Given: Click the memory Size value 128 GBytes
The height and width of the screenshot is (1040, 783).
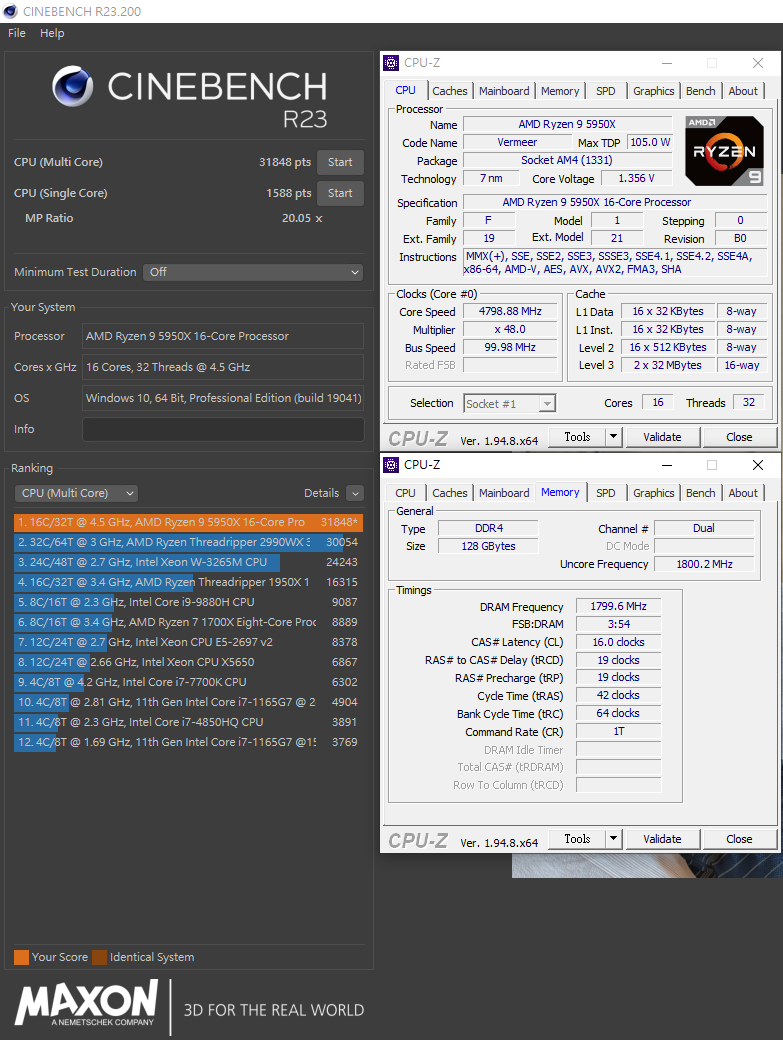Looking at the screenshot, I should (489, 547).
